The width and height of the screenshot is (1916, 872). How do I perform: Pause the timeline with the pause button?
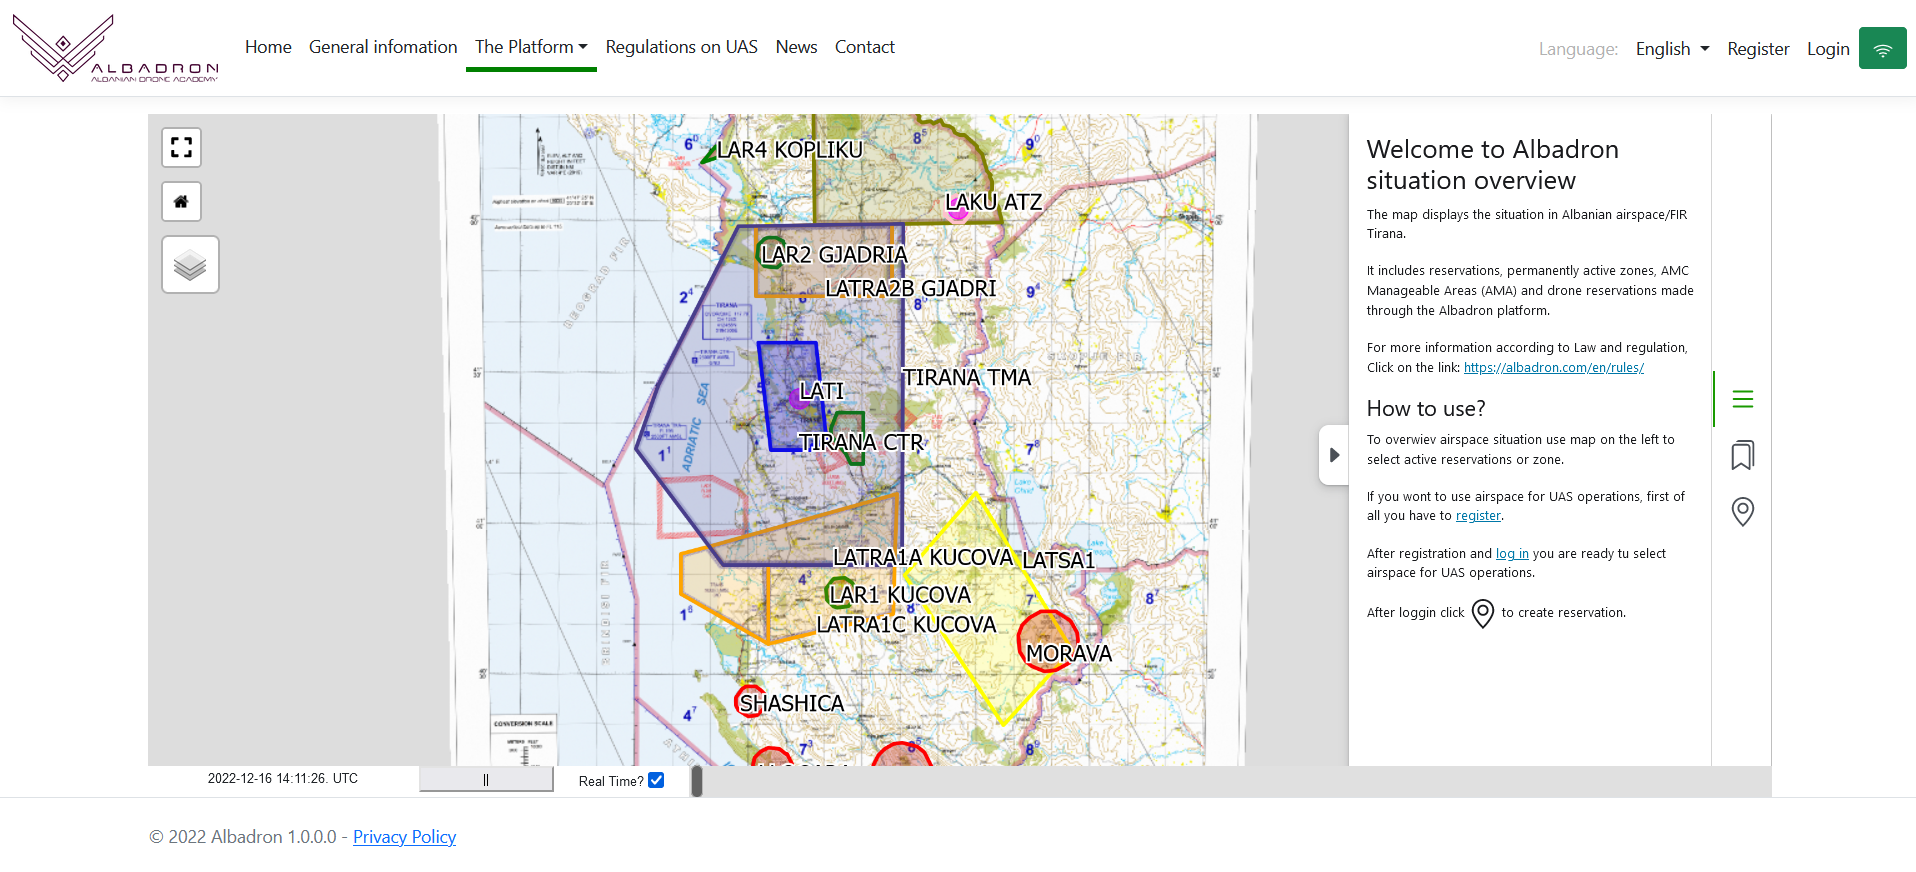pos(486,780)
